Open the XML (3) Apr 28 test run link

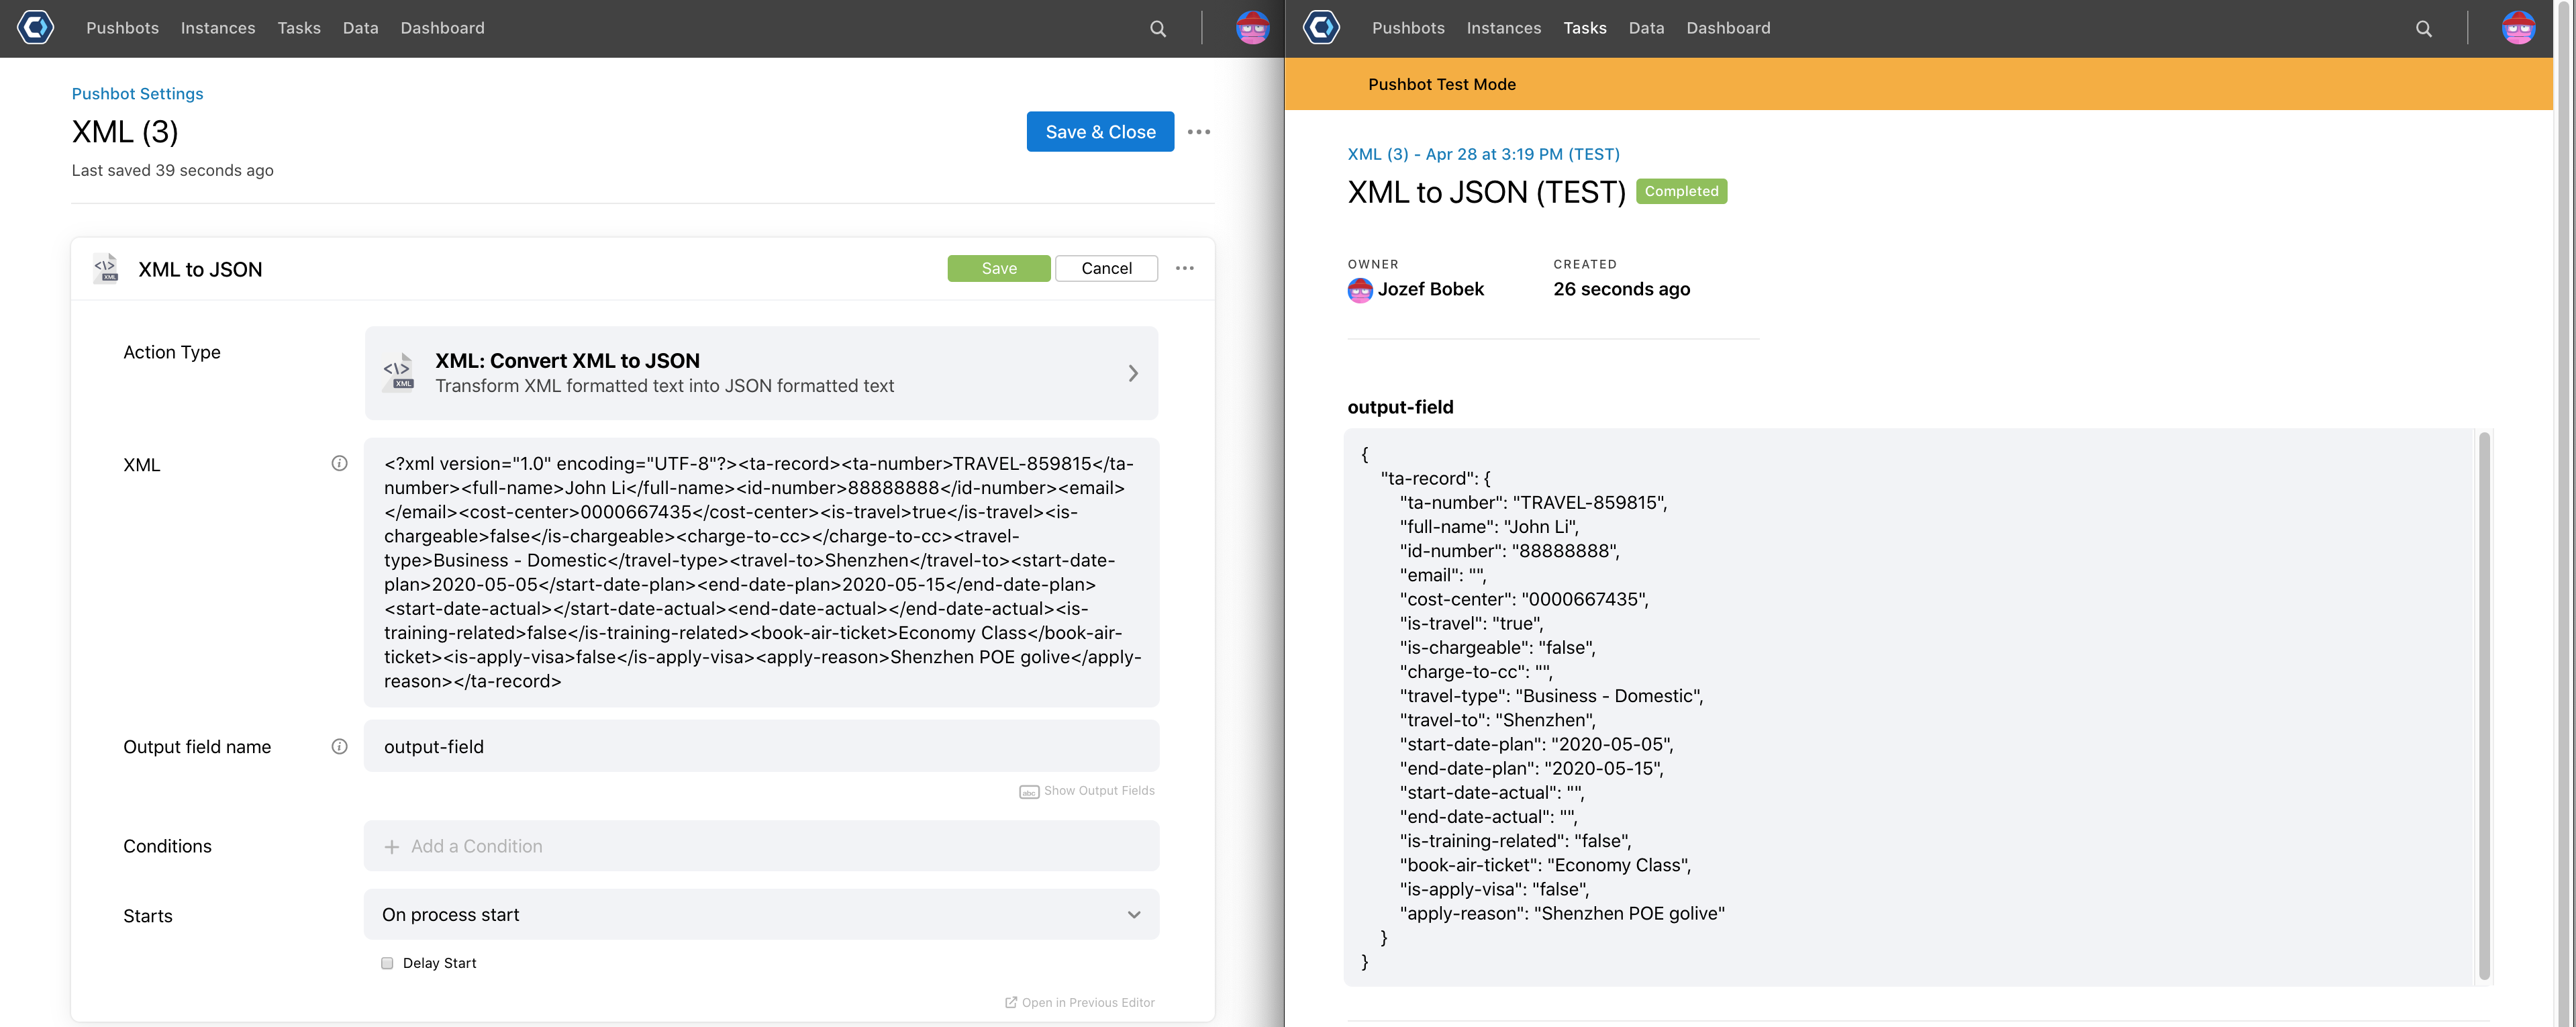pos(1483,154)
